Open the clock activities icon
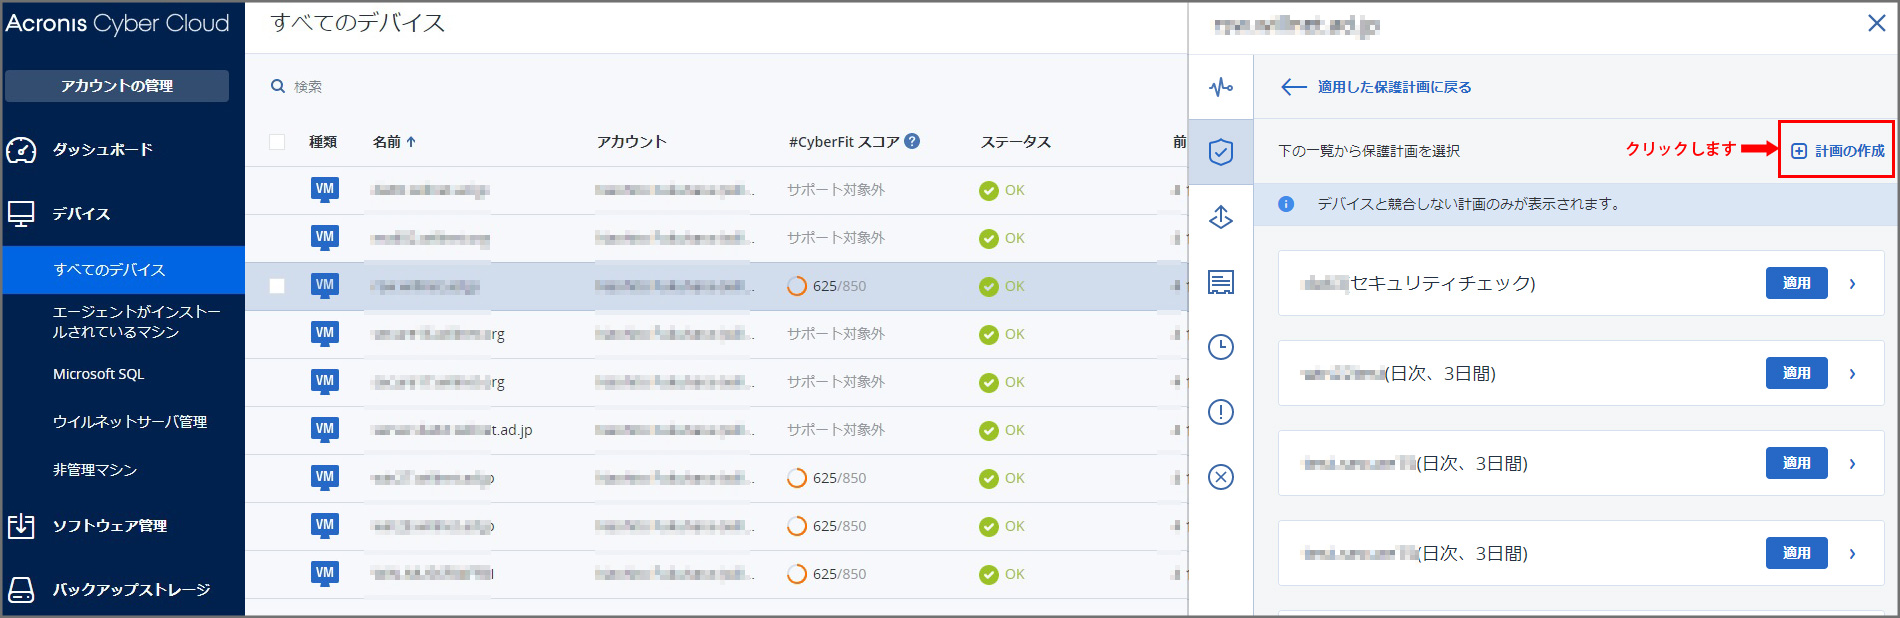 pos(1220,347)
